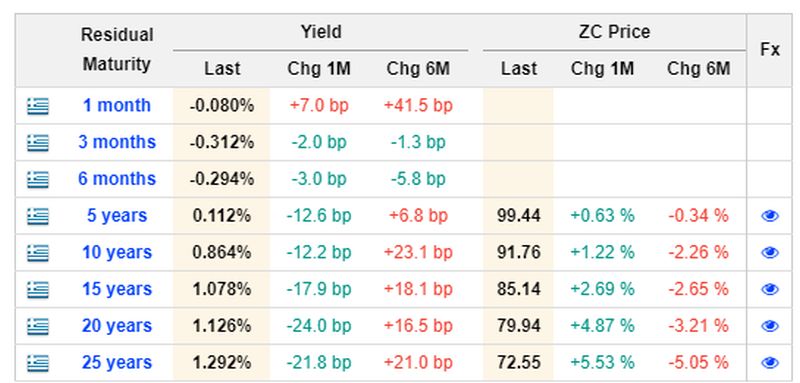Viewport: 800px width, 383px height.
Task: Click the Residual Maturity column header
Action: pyautogui.click(x=117, y=50)
